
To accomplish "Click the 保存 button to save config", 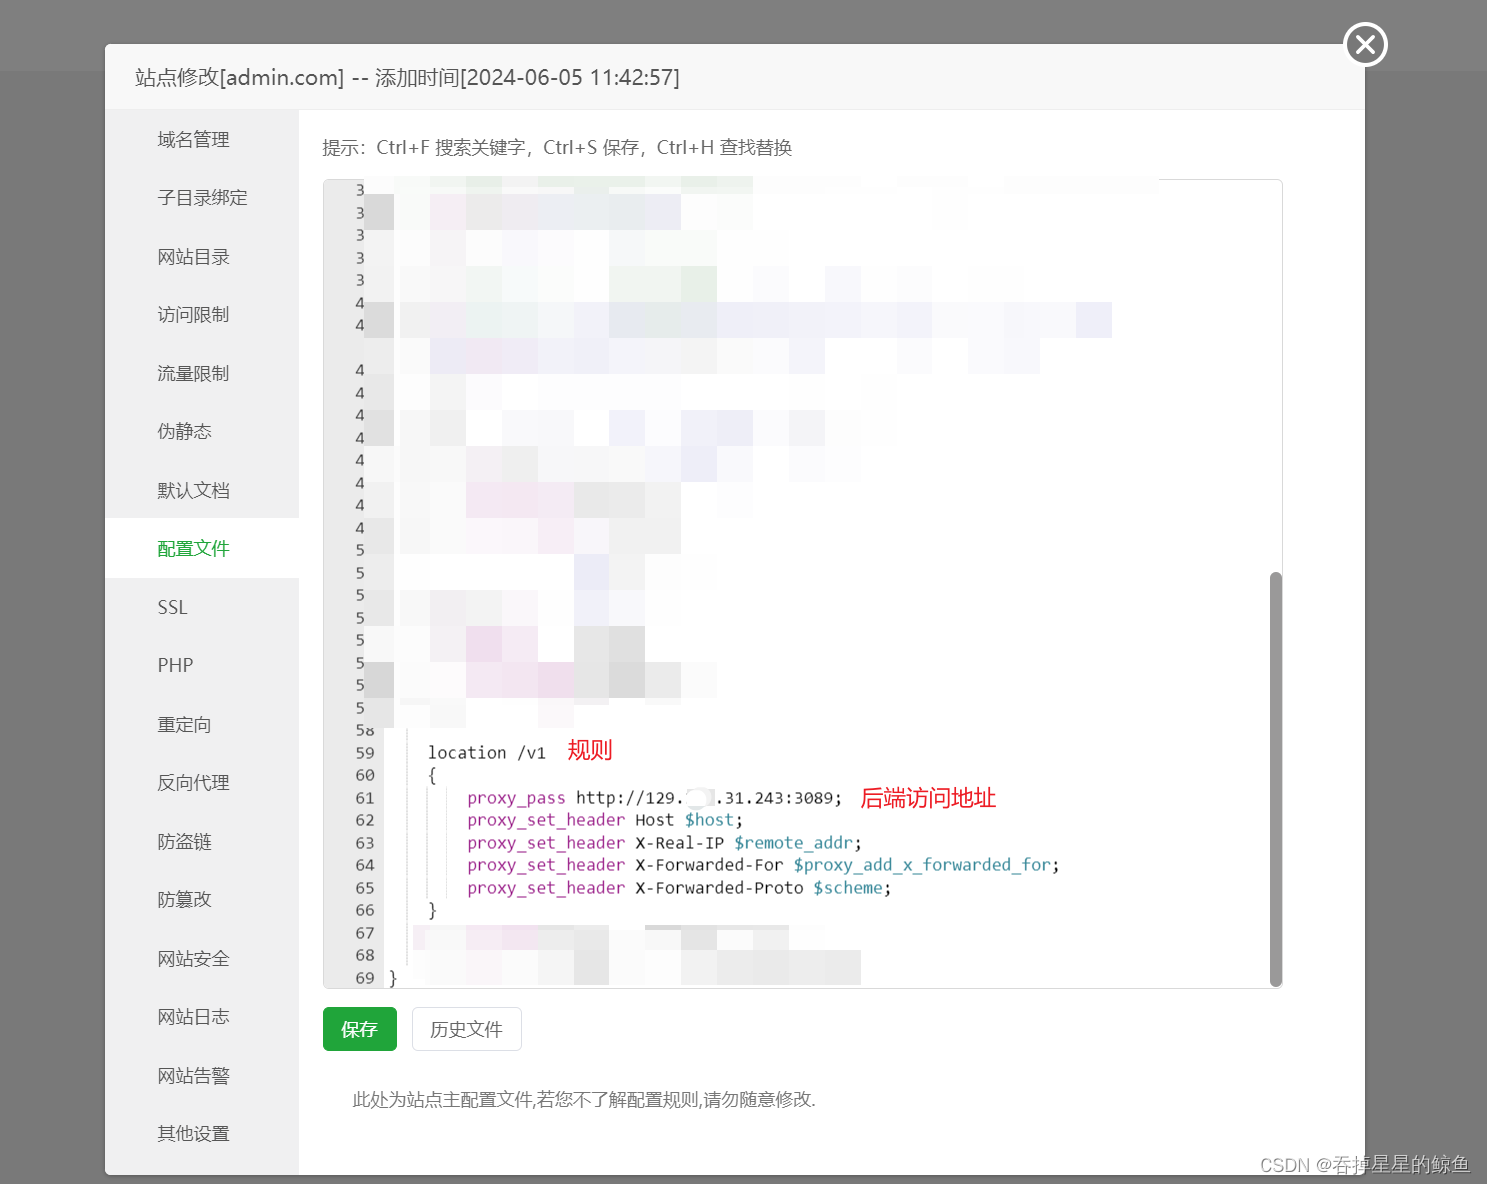I will (x=359, y=1029).
